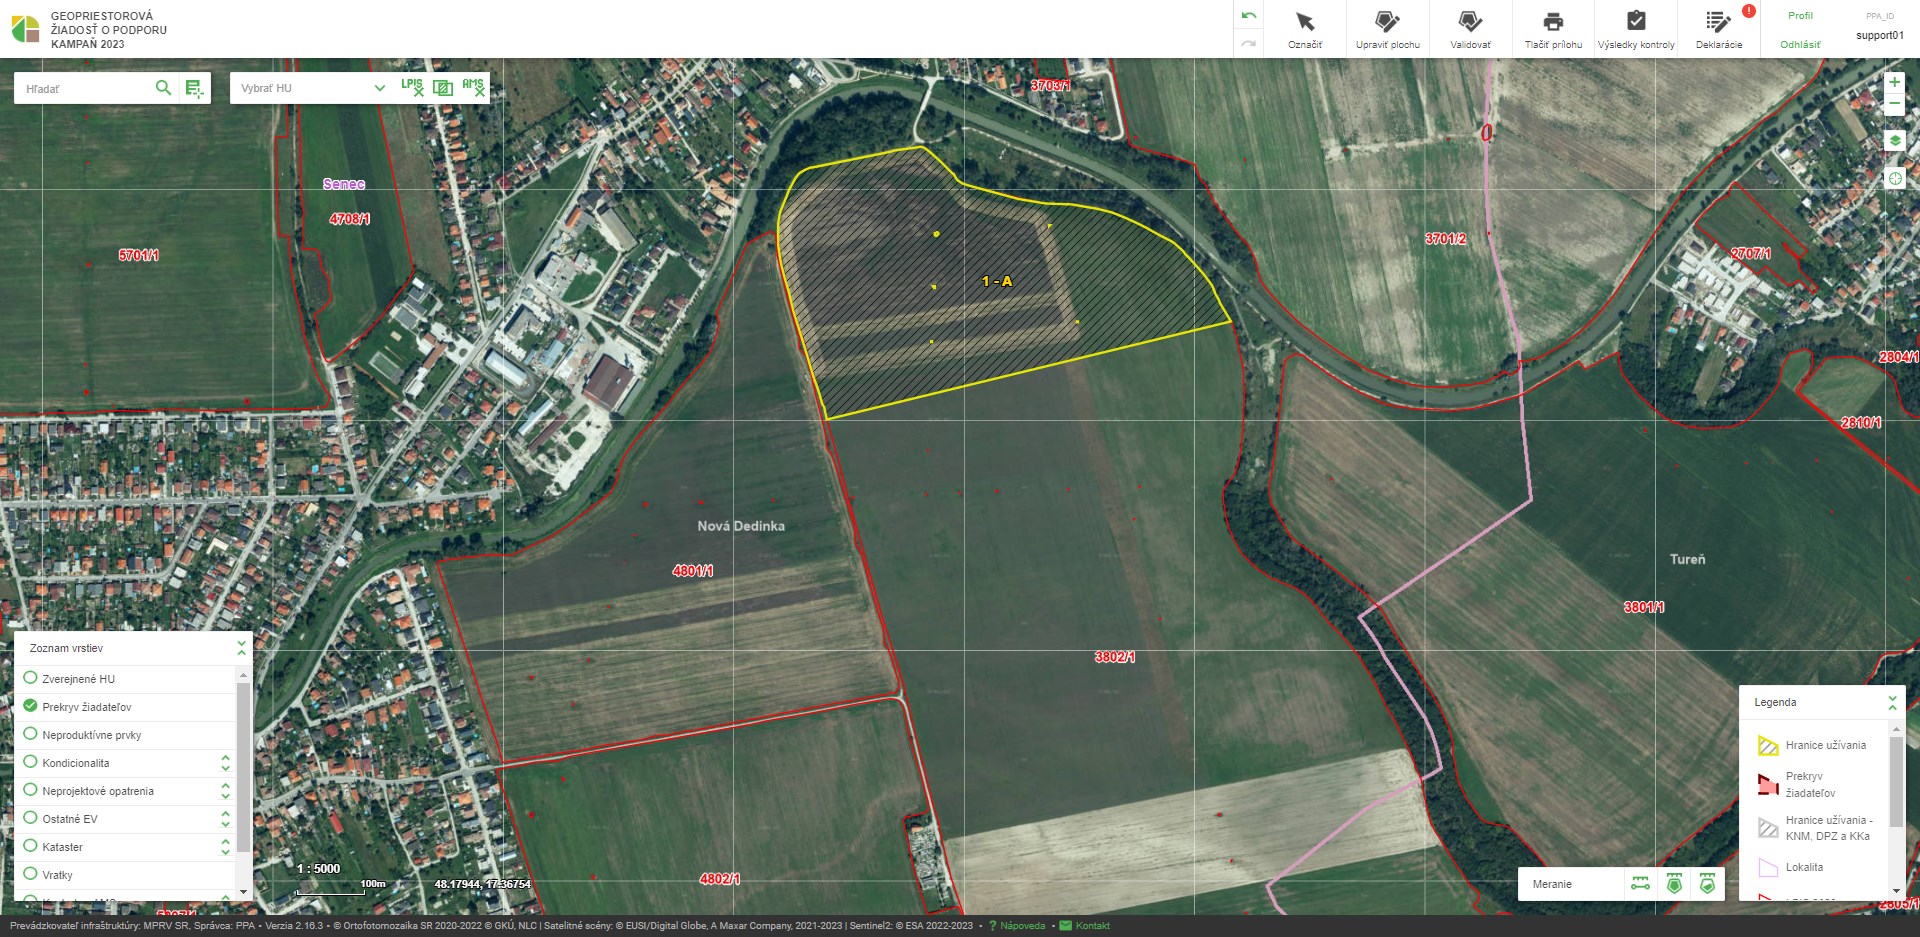Expand the Kondicionalita layer group
The height and width of the screenshot is (937, 1920).
[x=225, y=763]
